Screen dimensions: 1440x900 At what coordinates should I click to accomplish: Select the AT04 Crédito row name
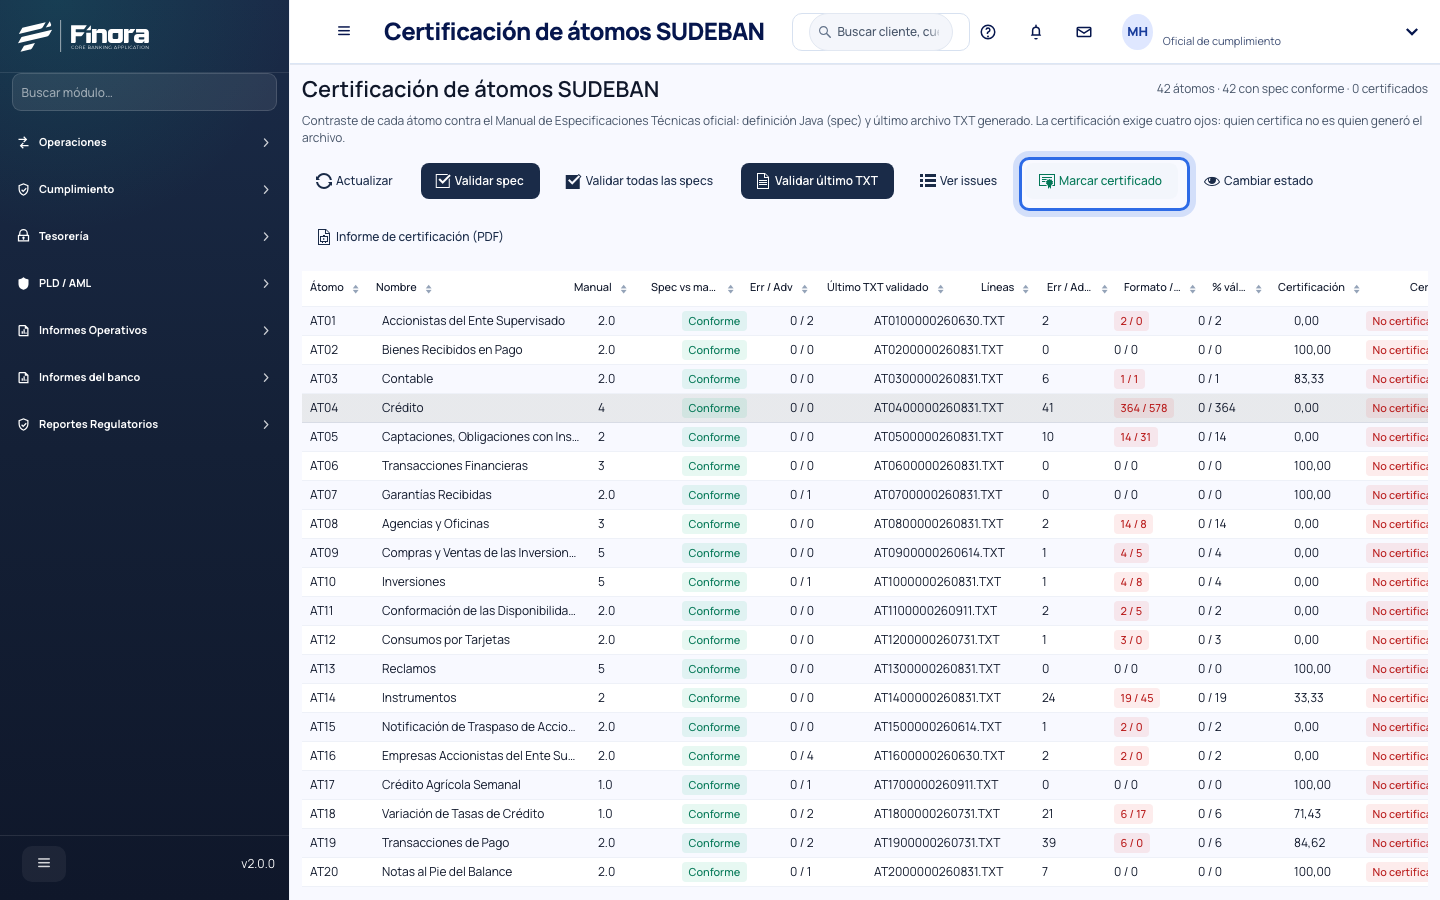click(403, 408)
